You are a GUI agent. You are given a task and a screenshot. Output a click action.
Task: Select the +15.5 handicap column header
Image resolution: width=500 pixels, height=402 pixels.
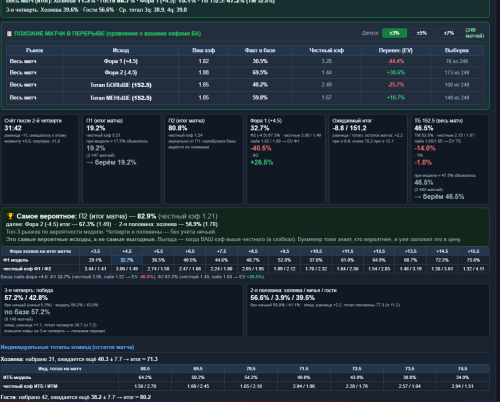click(x=473, y=251)
